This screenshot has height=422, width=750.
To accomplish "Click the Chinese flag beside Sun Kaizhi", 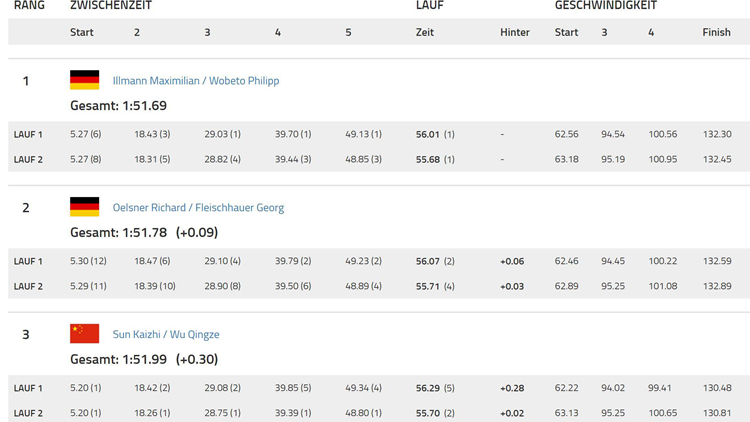I will click(84, 334).
